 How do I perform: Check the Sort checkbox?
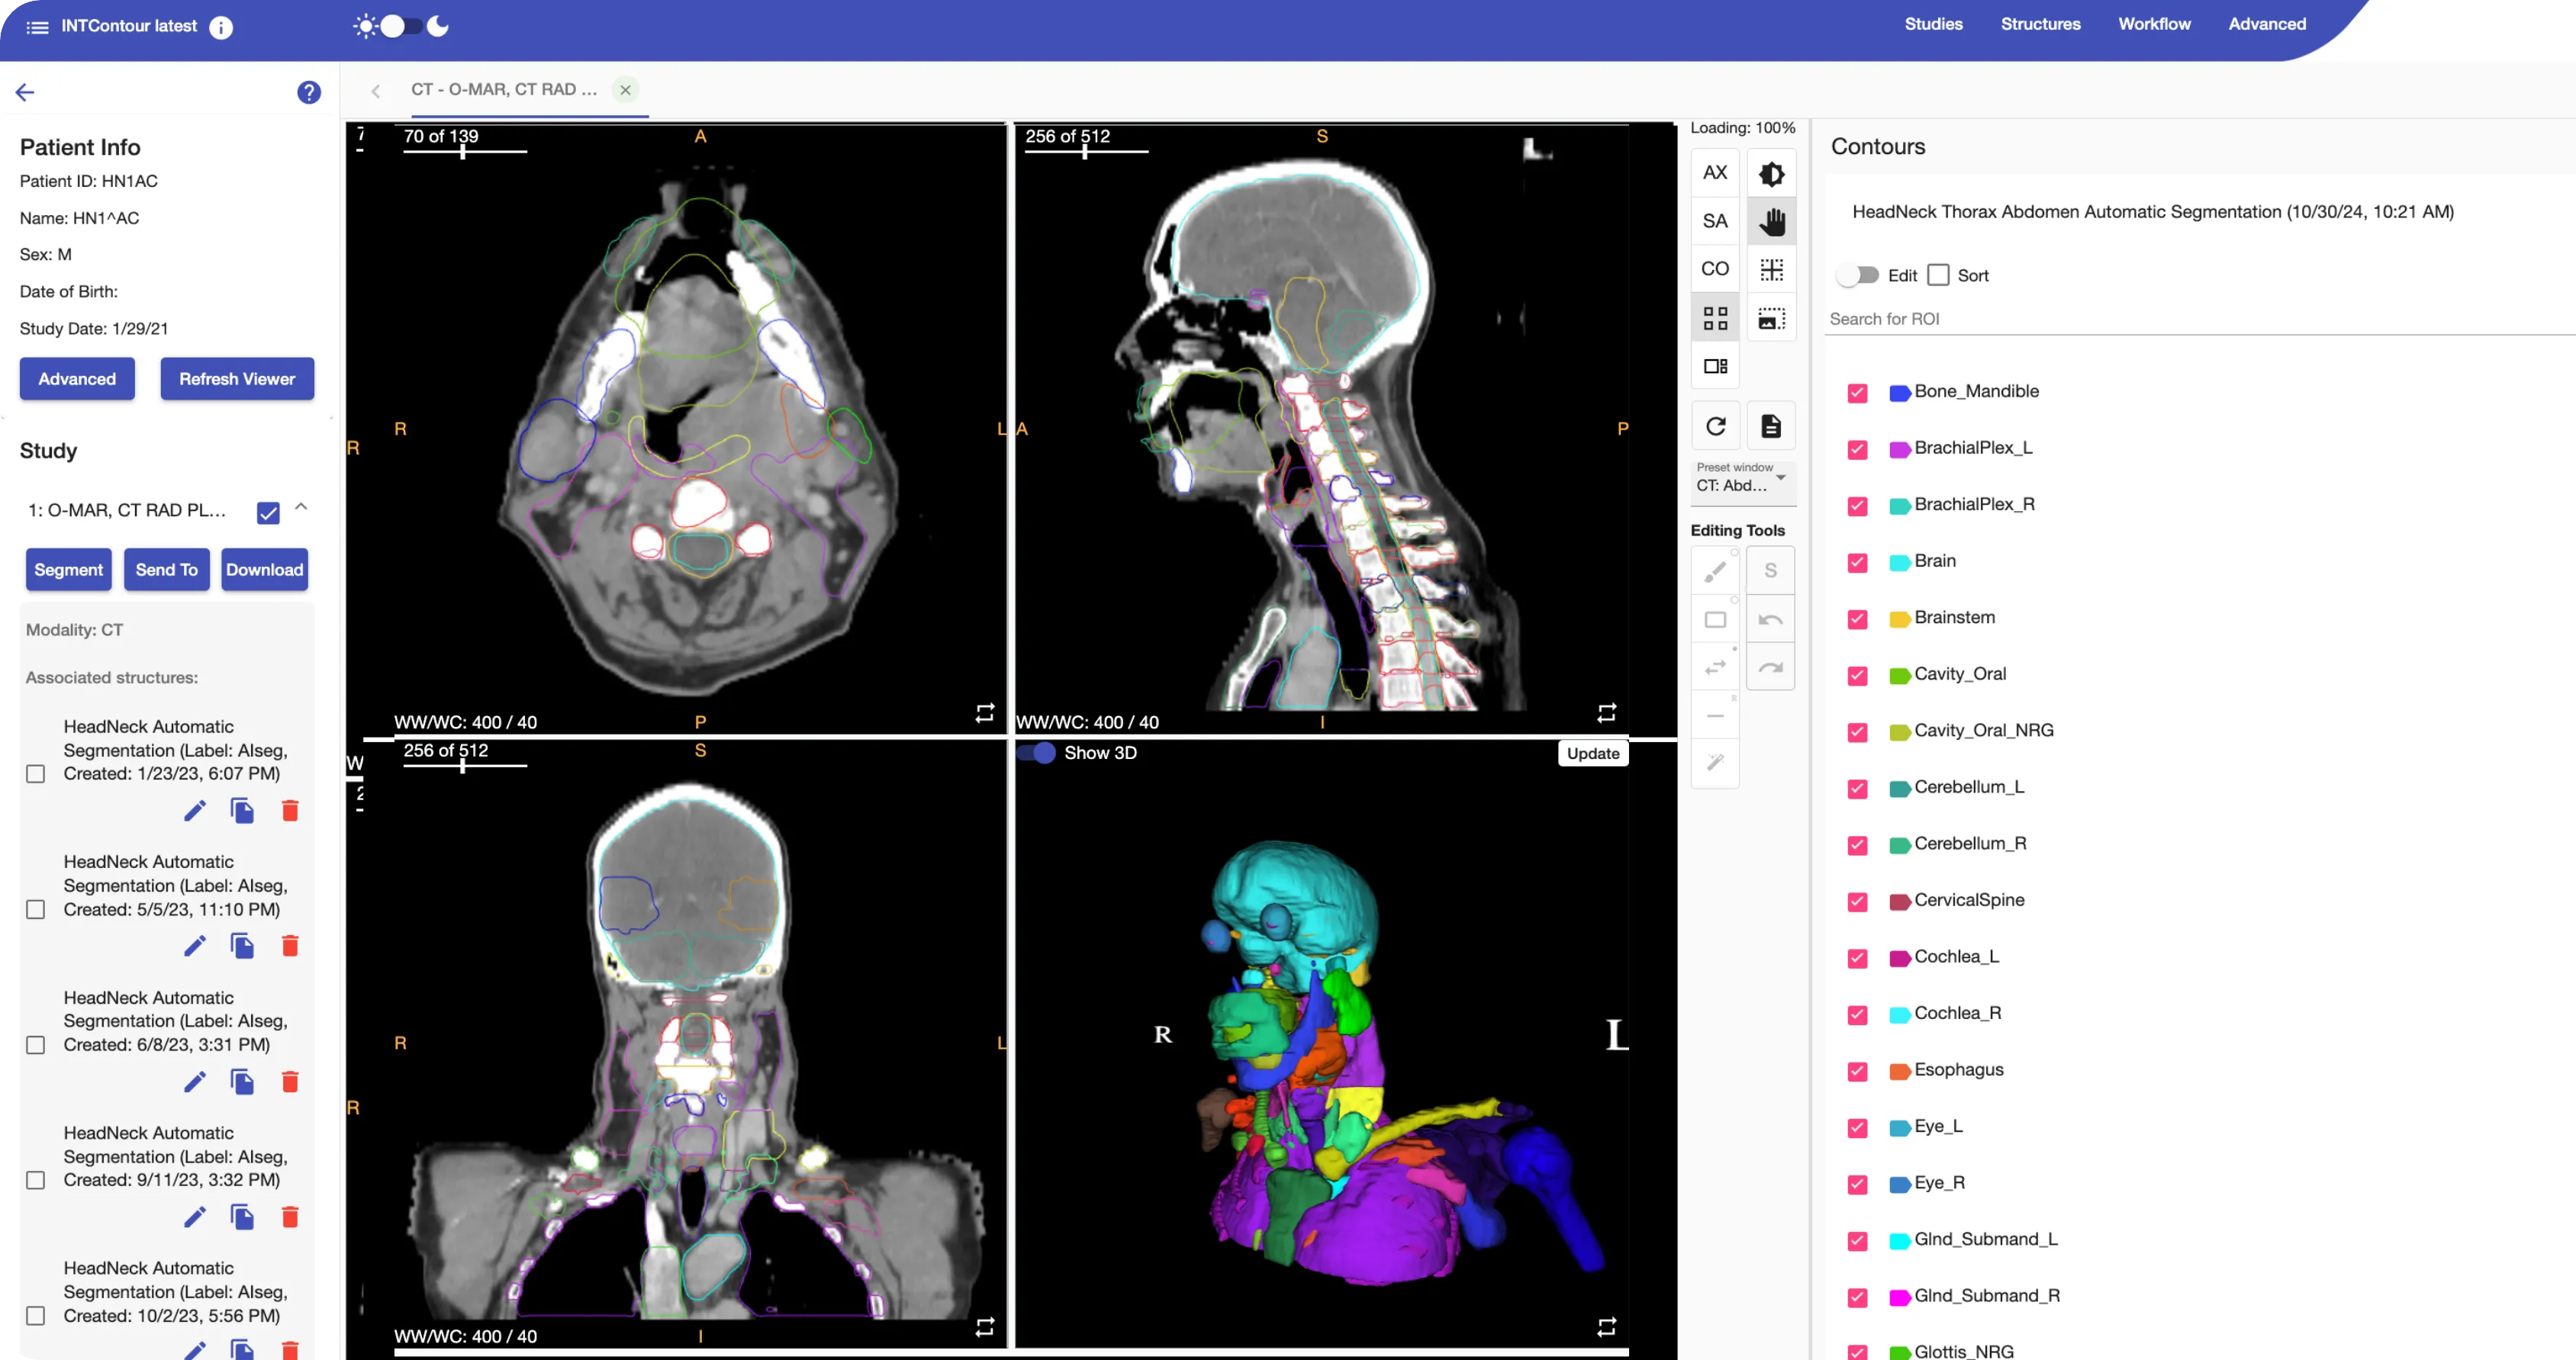[1938, 275]
